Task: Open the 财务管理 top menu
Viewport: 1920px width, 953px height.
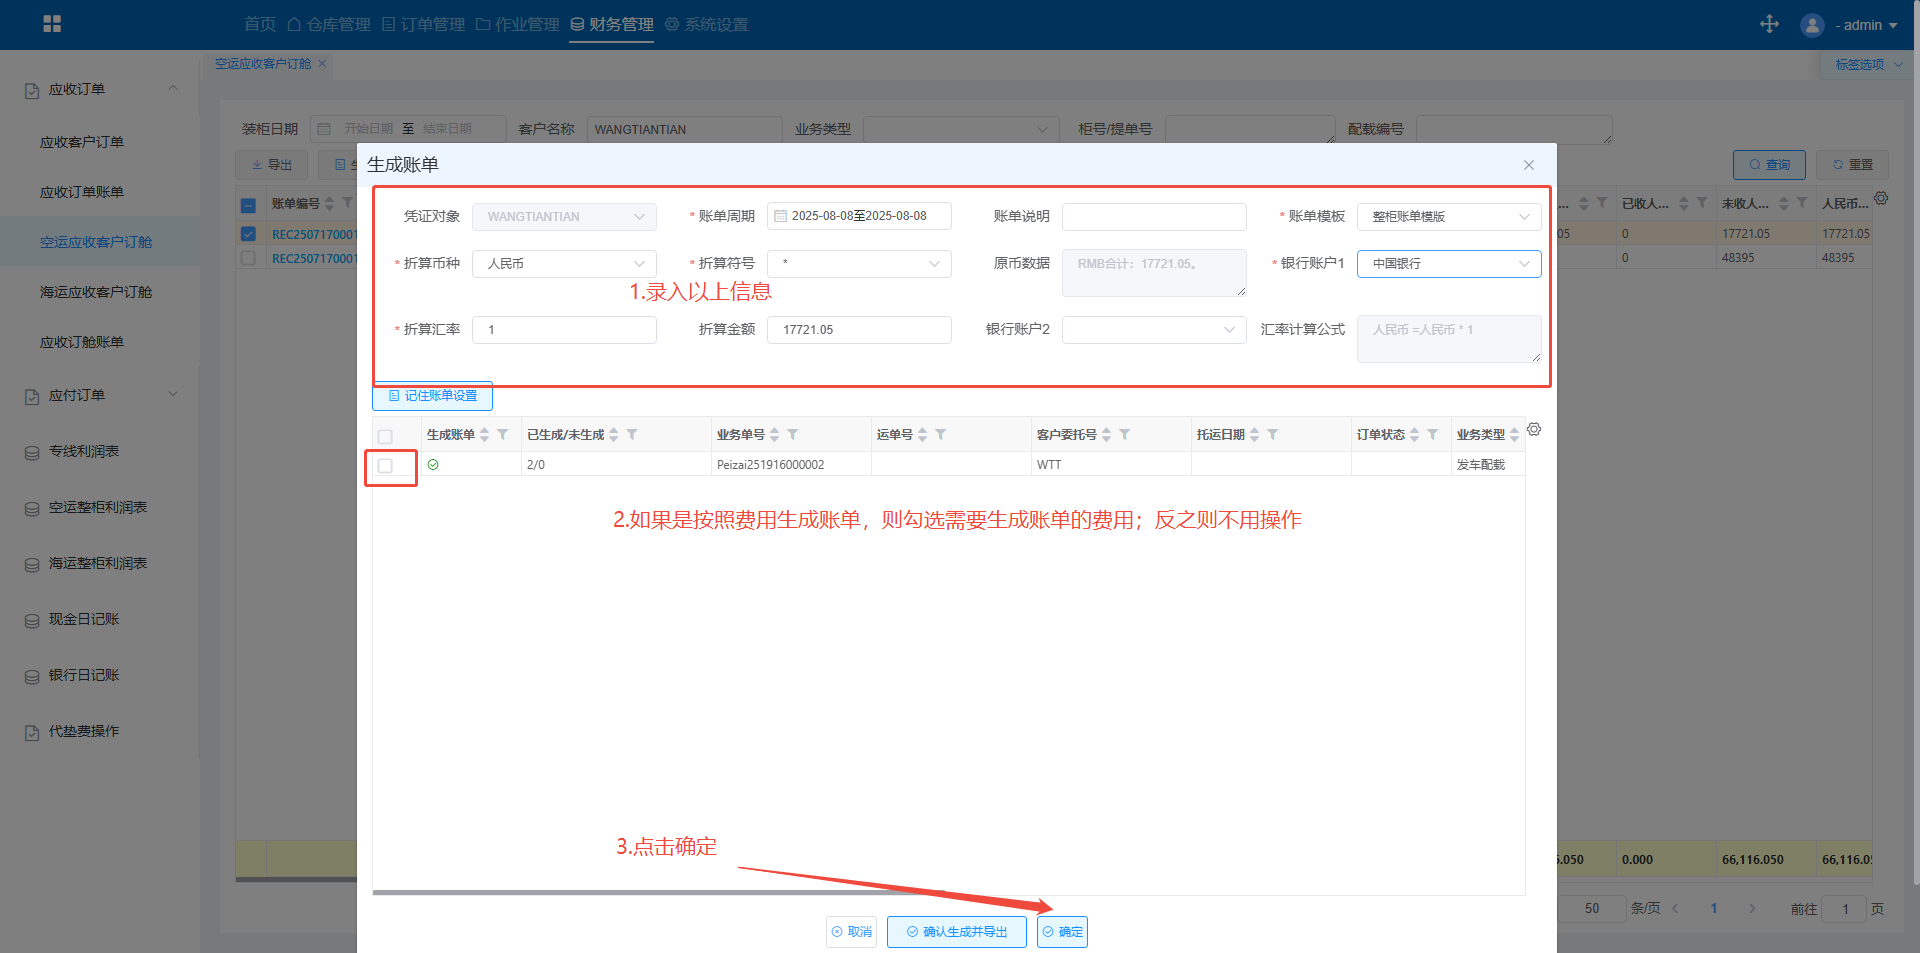Action: [x=612, y=24]
